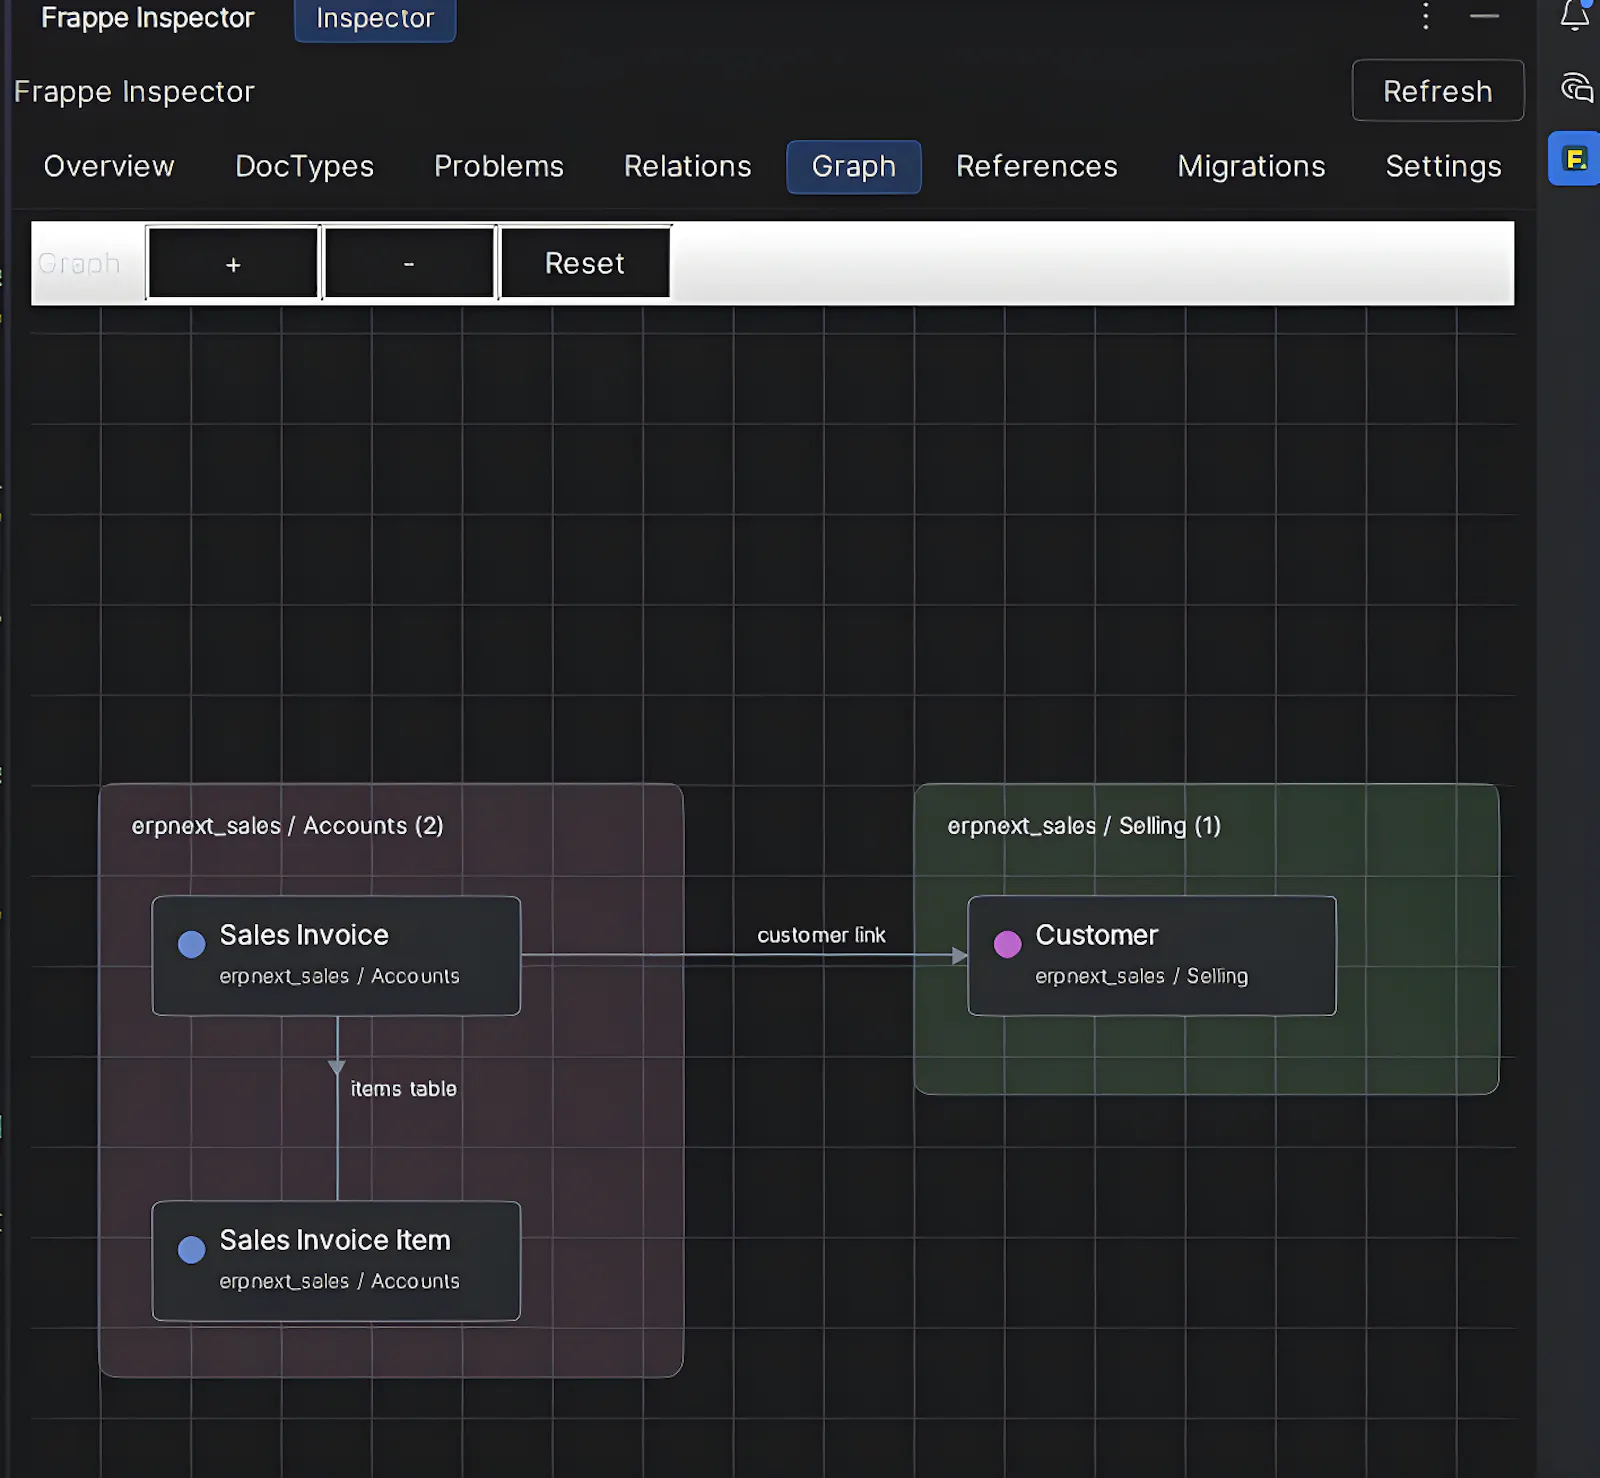Zoom in the graph with the plus button

pos(233,263)
